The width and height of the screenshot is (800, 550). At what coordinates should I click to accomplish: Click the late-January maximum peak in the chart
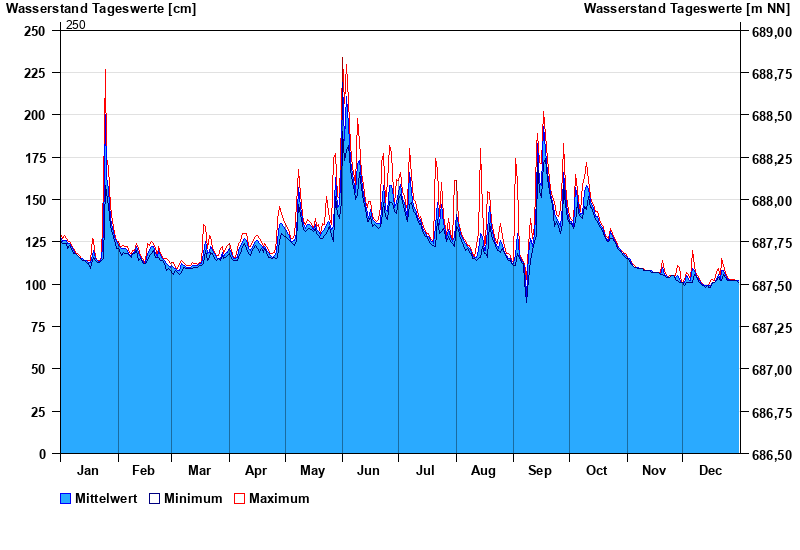click(x=105, y=70)
